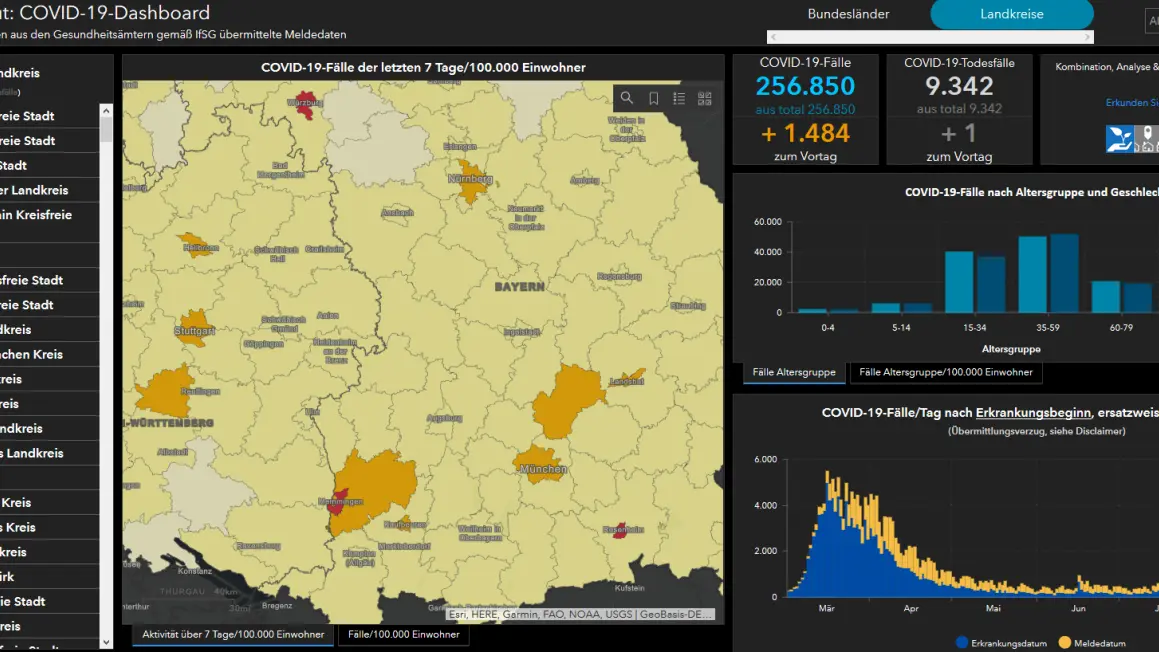Show the map legend list icon
This screenshot has width=1159, height=652.
tap(679, 98)
